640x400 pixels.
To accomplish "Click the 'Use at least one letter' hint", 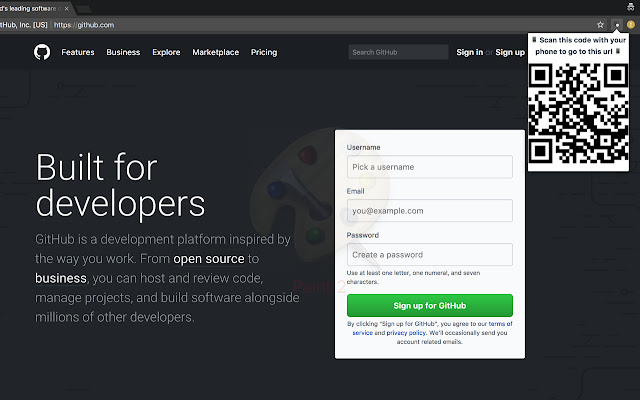I will (x=413, y=277).
